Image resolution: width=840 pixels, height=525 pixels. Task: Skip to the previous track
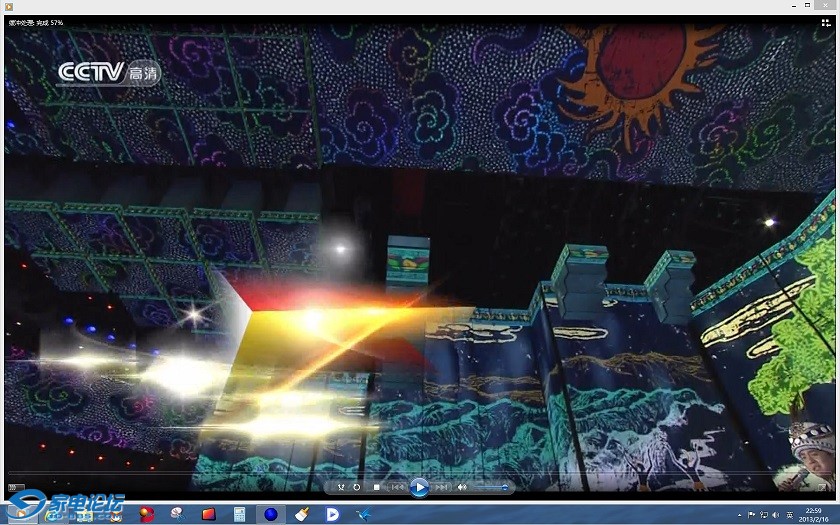coord(398,488)
